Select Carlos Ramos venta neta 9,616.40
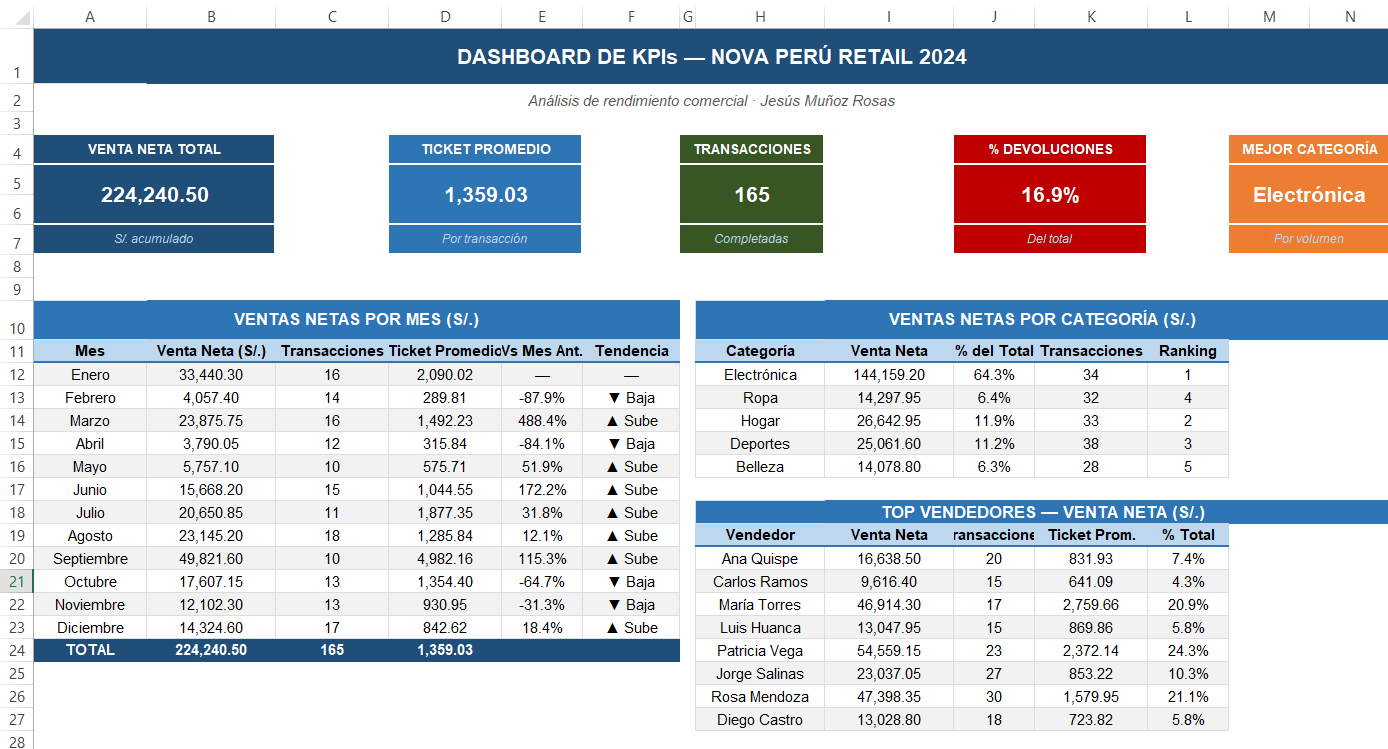1388x749 pixels. pyautogui.click(x=889, y=582)
